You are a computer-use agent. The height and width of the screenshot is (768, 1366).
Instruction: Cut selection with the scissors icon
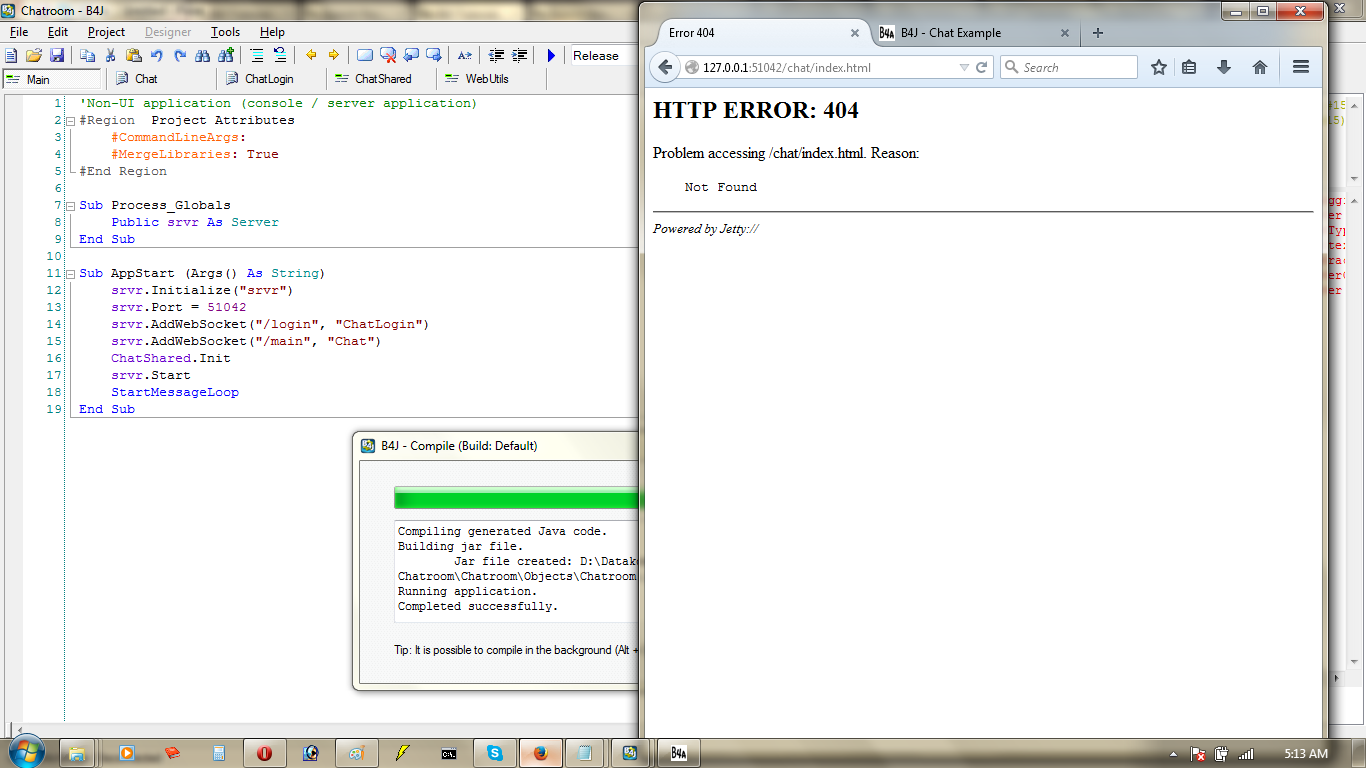(111, 56)
